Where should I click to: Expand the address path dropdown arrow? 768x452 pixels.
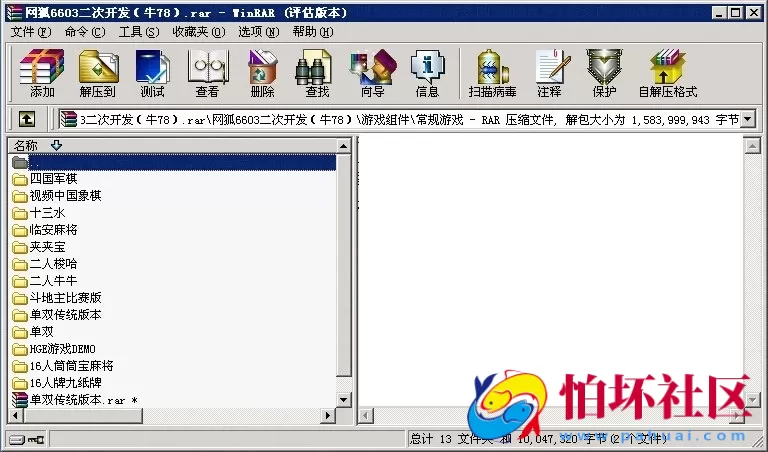(x=748, y=120)
